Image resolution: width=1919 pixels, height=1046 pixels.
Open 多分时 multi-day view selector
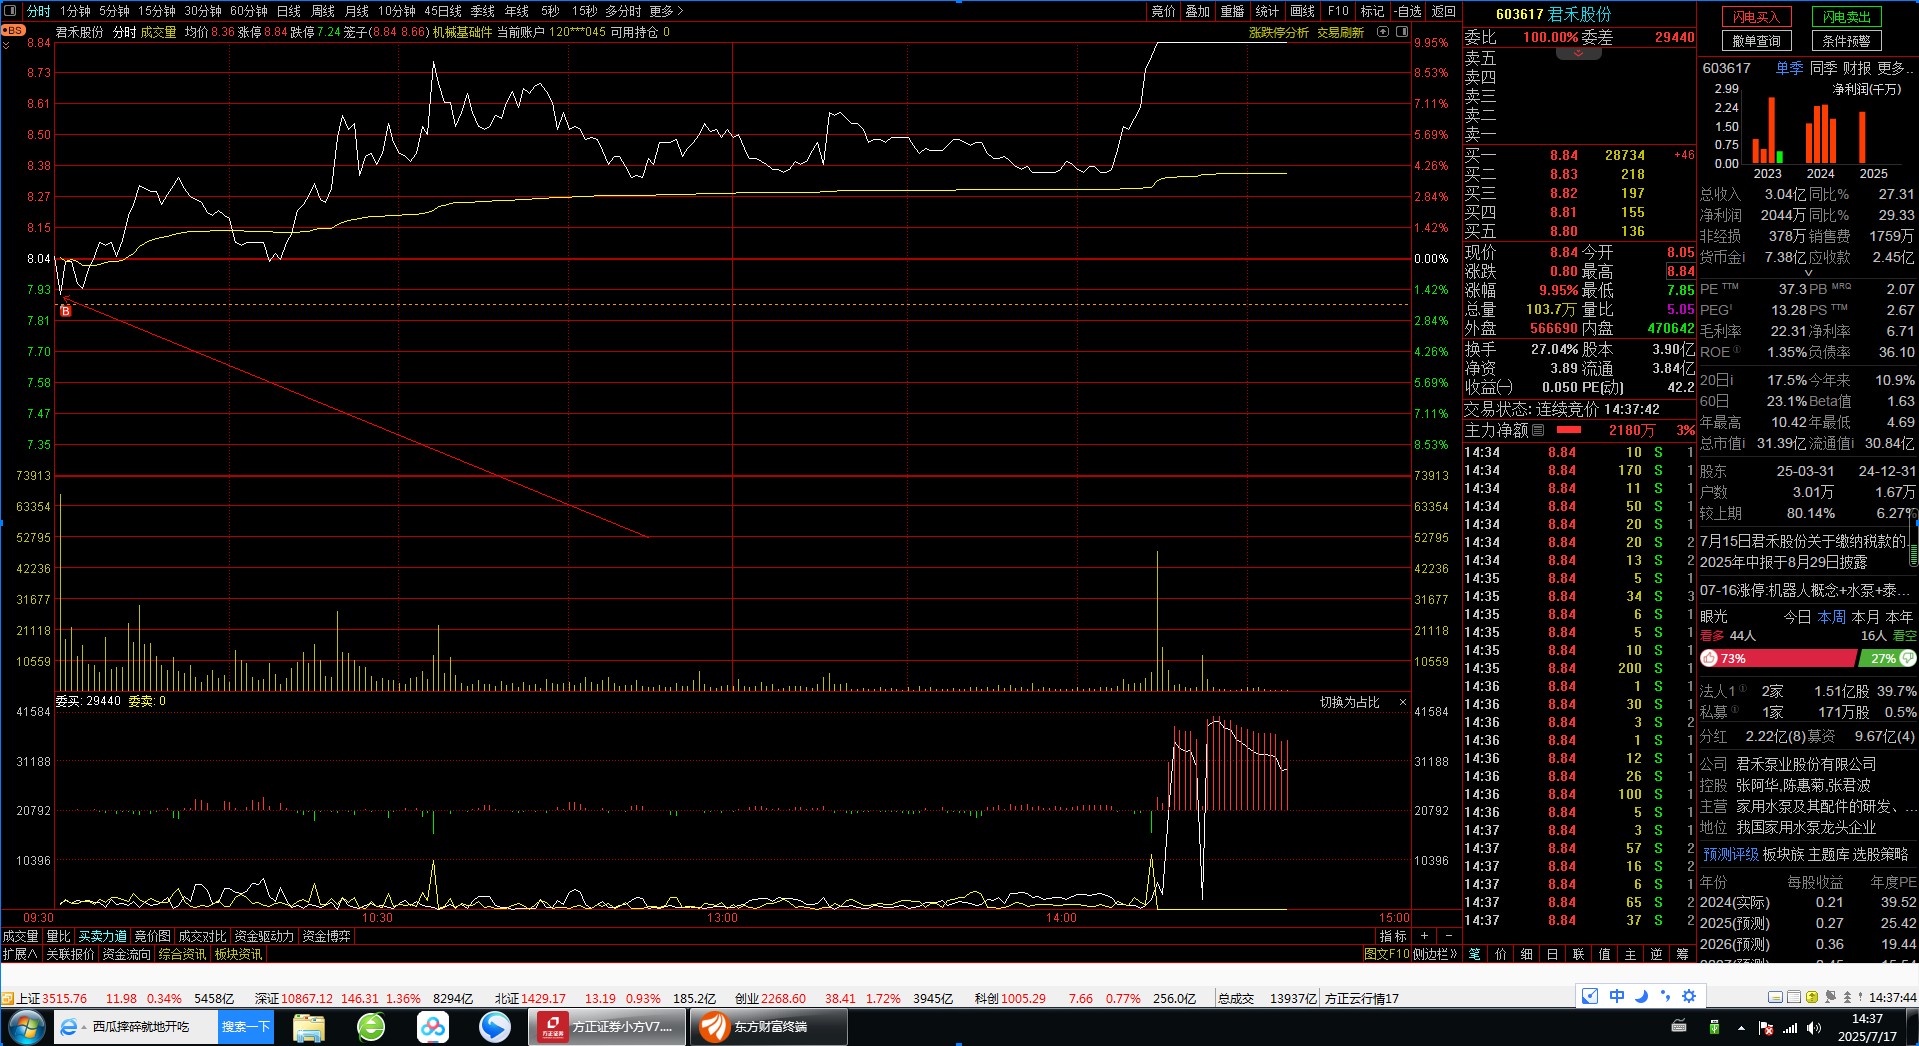[623, 11]
